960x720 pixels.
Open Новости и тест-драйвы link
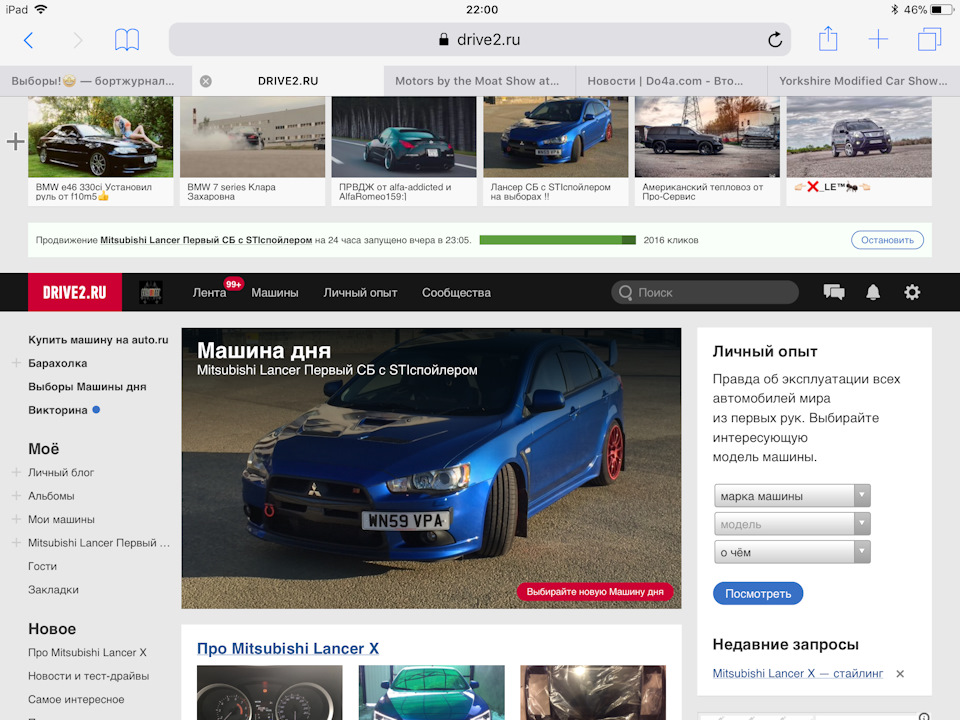(88, 676)
